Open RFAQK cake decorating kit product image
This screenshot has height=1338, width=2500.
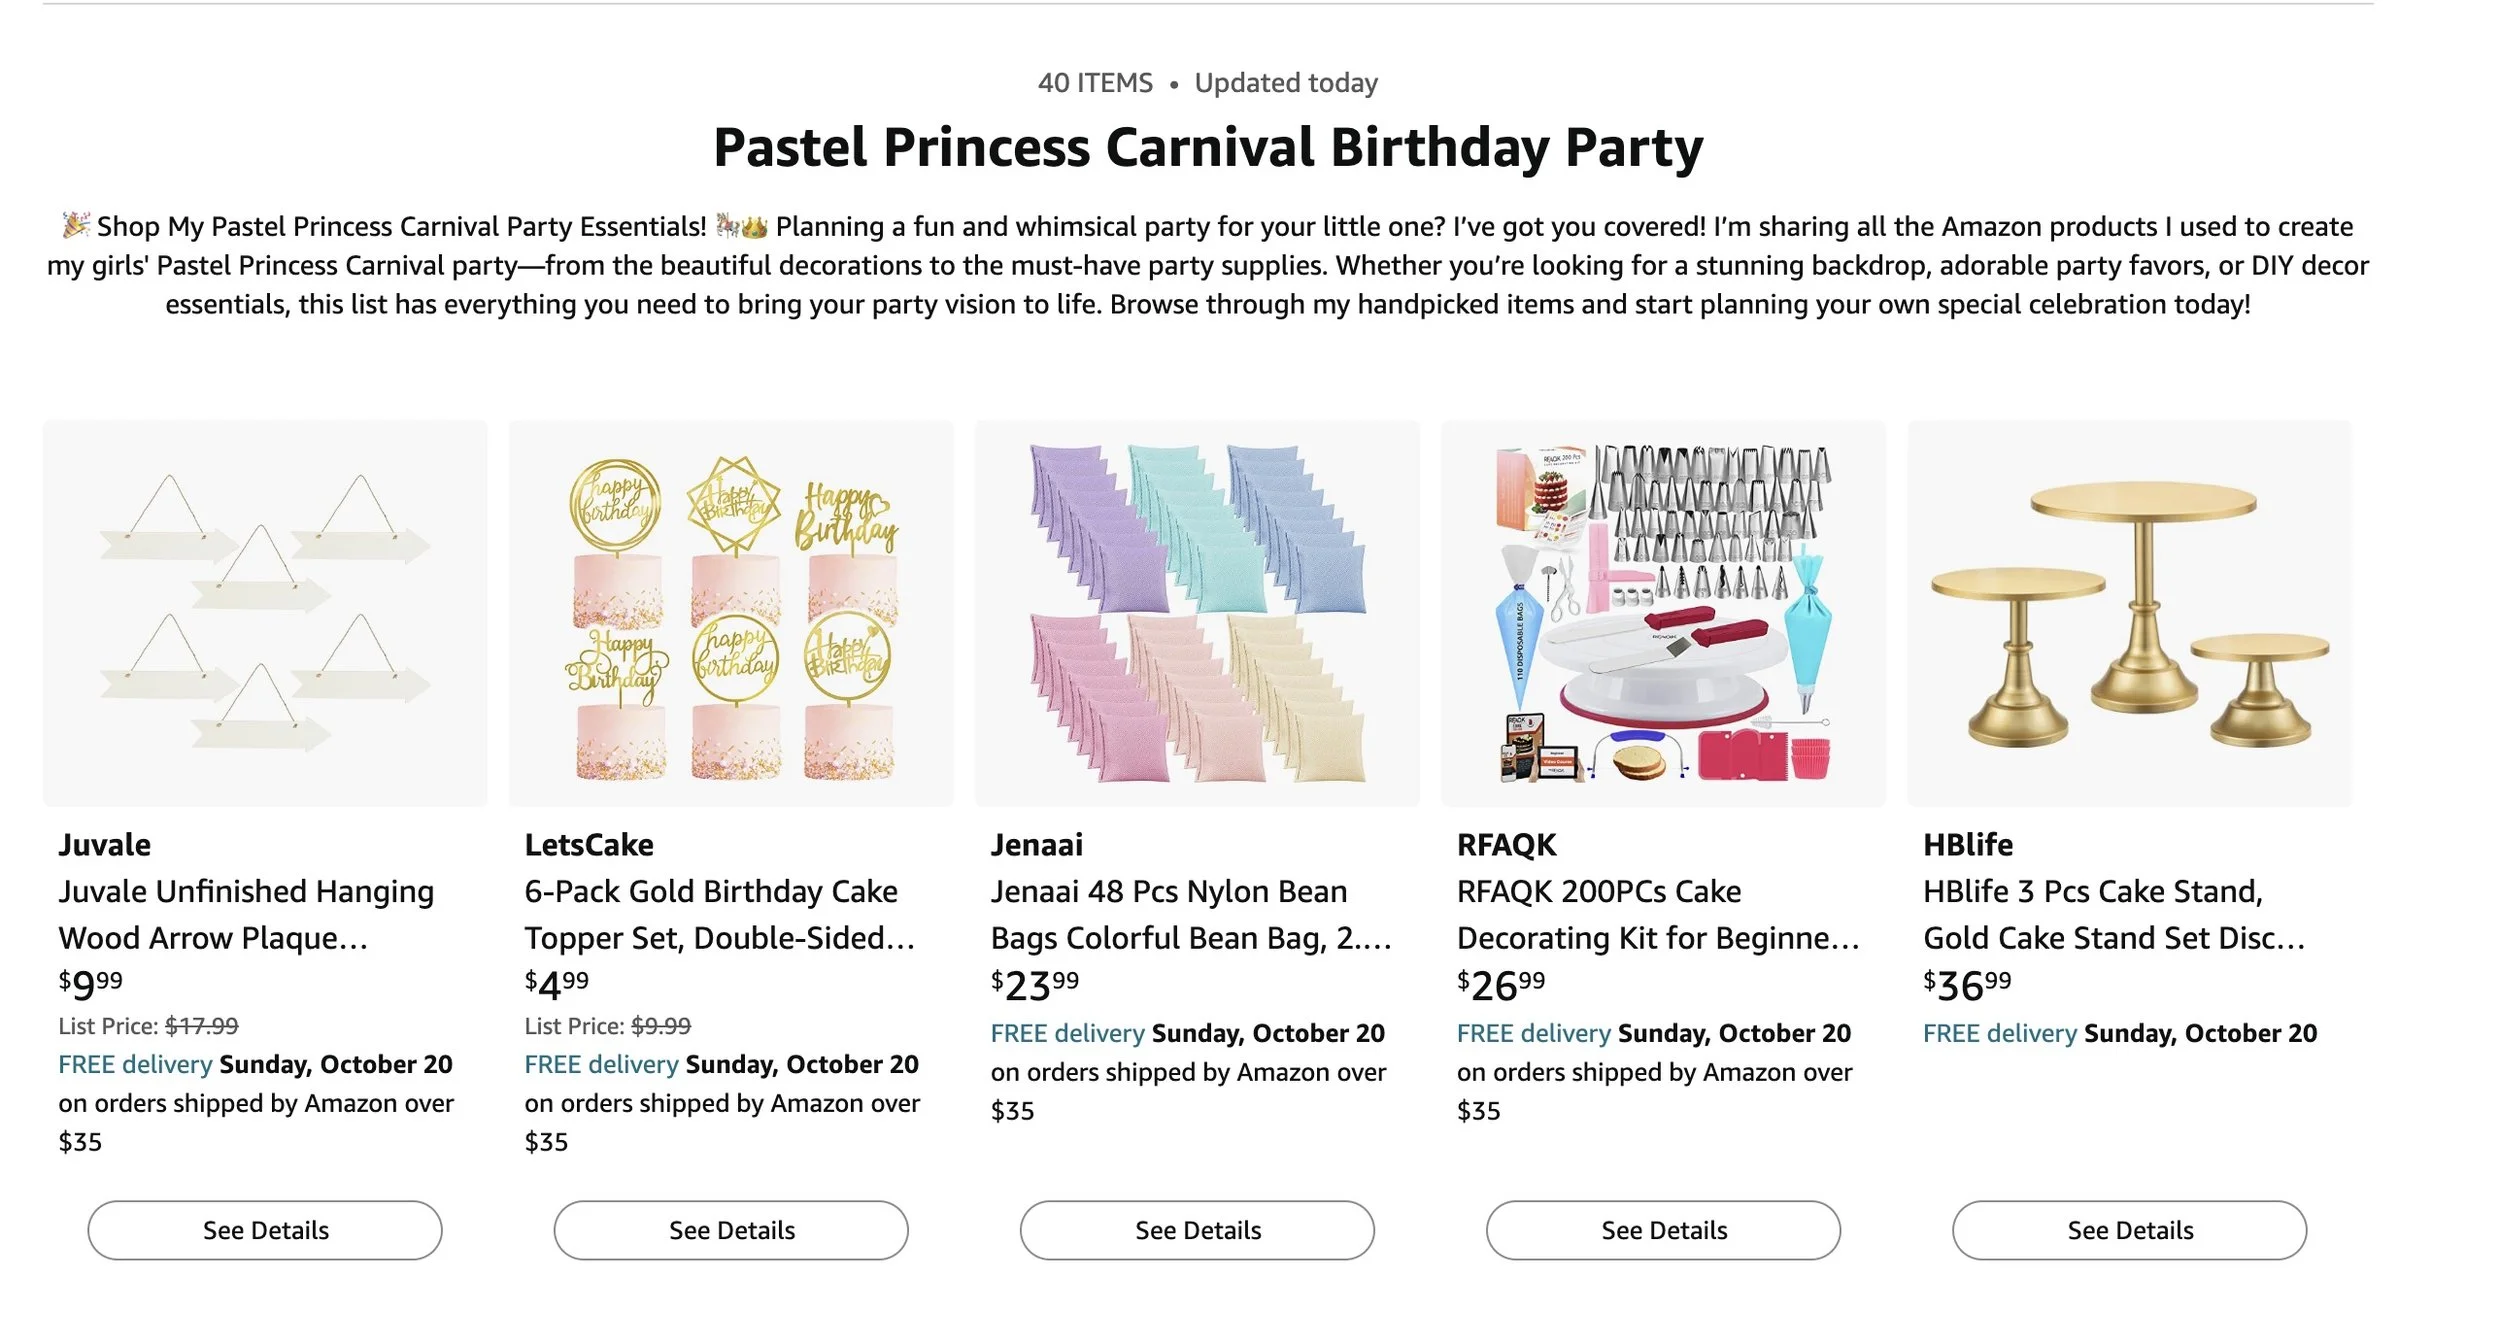(x=1663, y=612)
